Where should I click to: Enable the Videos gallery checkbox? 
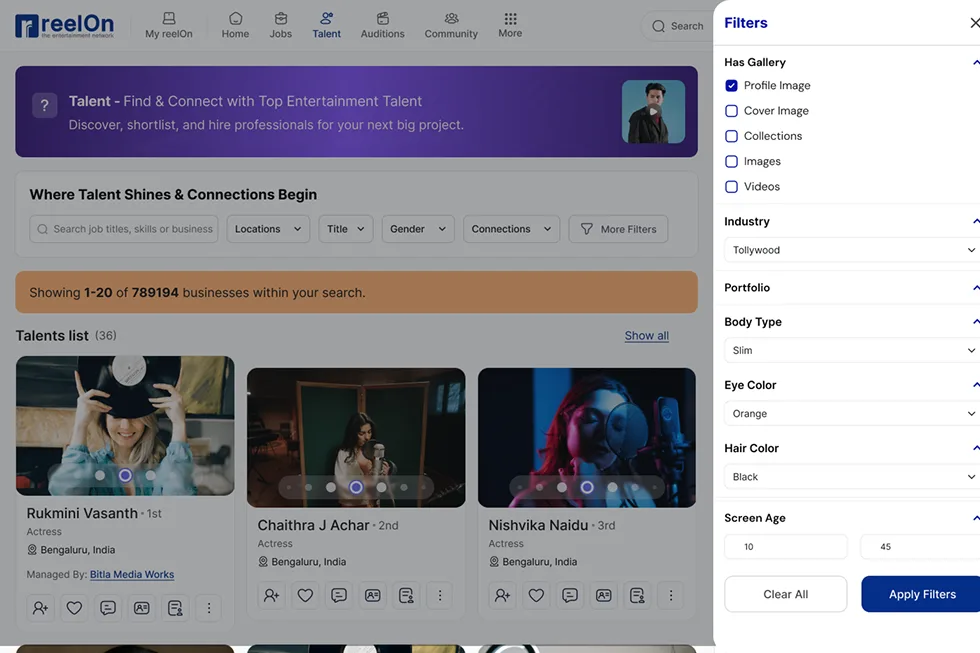coord(731,186)
